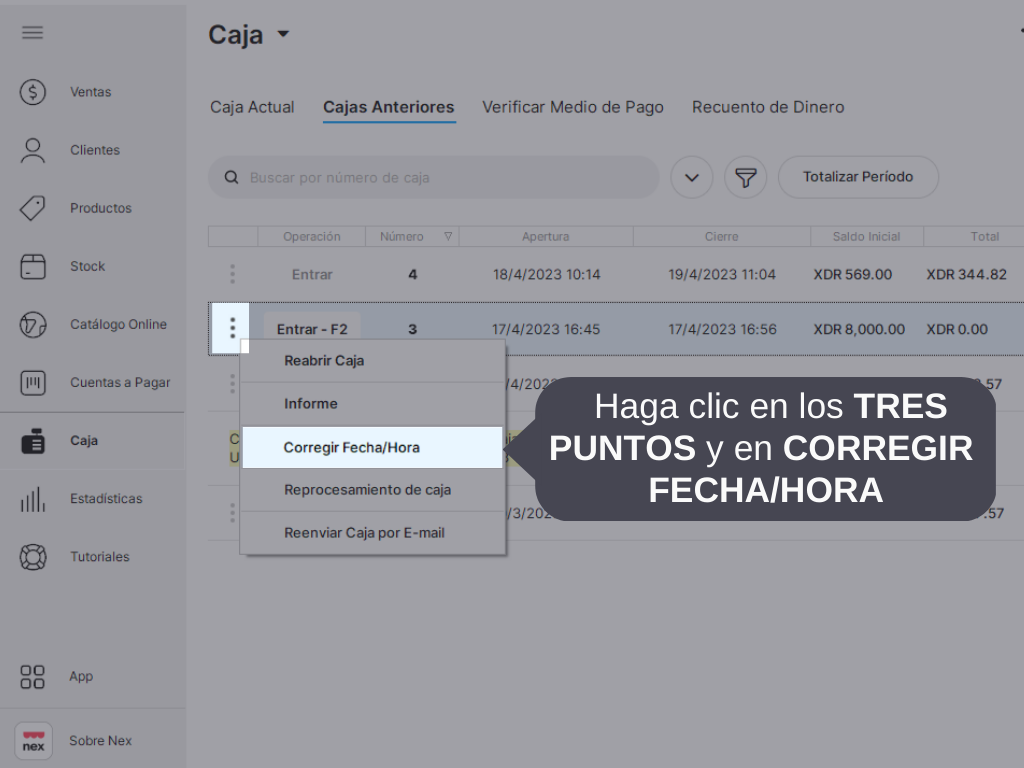The height and width of the screenshot is (768, 1024).
Task: Switch to Recuento de Dinero tab
Action: pyautogui.click(x=767, y=107)
